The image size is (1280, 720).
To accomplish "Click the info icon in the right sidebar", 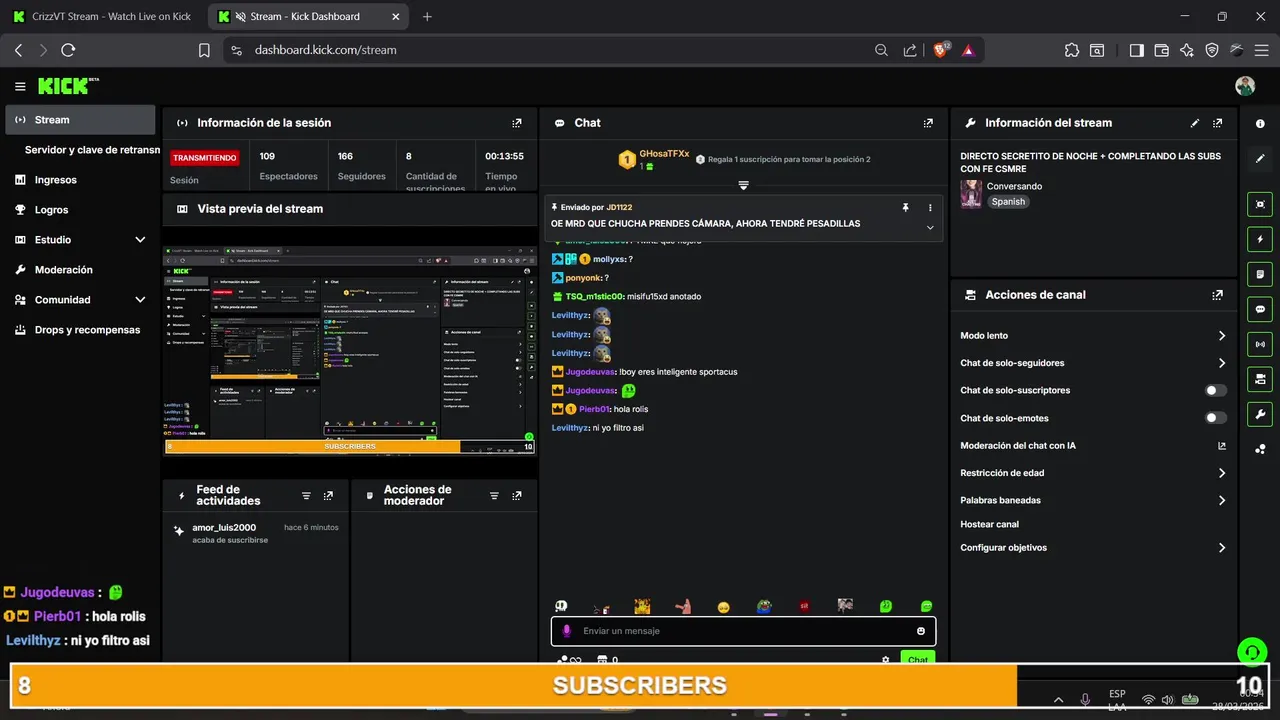I will point(1260,123).
